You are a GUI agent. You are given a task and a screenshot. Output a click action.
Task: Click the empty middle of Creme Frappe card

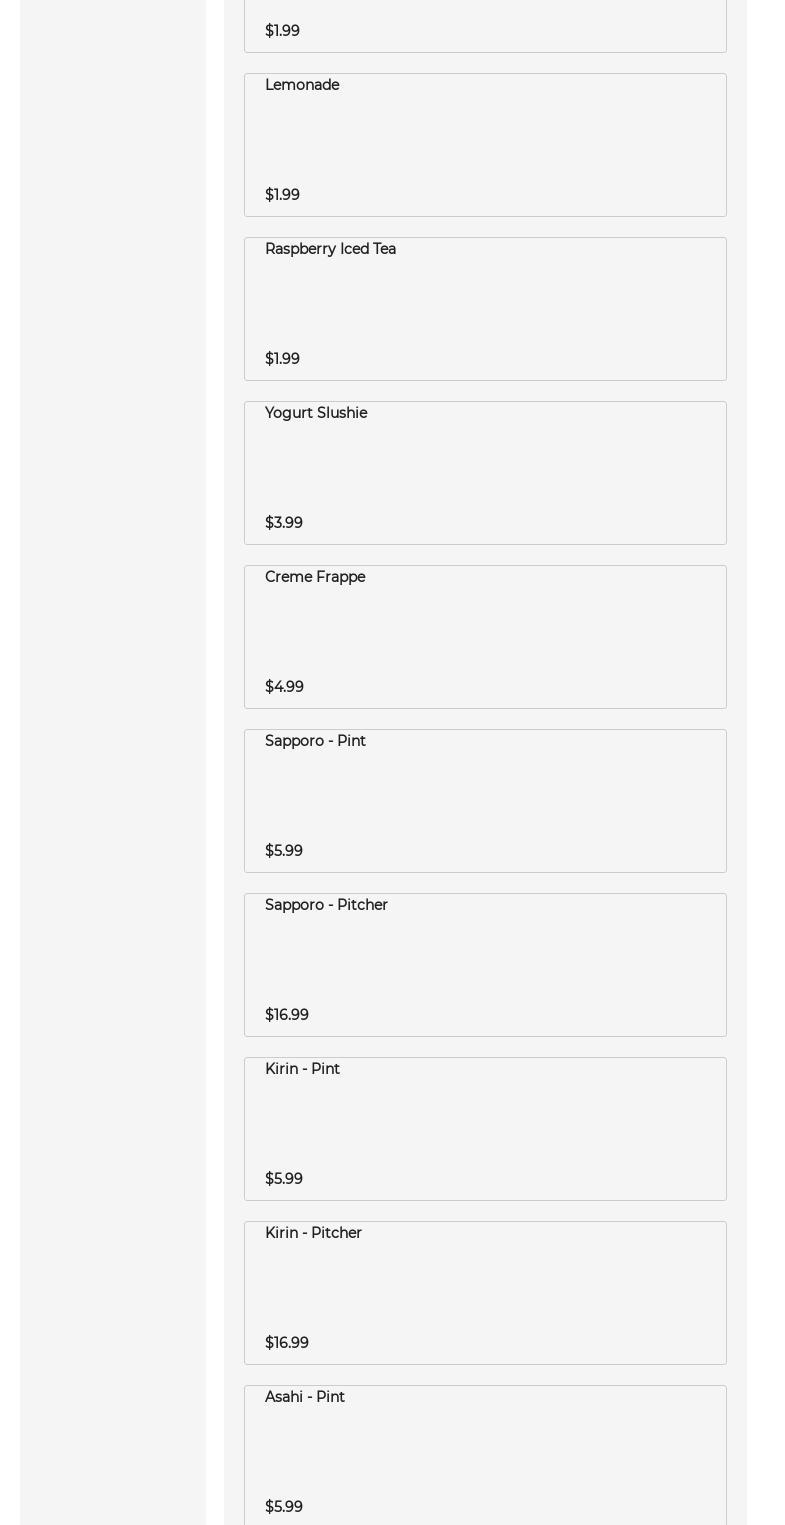485,634
